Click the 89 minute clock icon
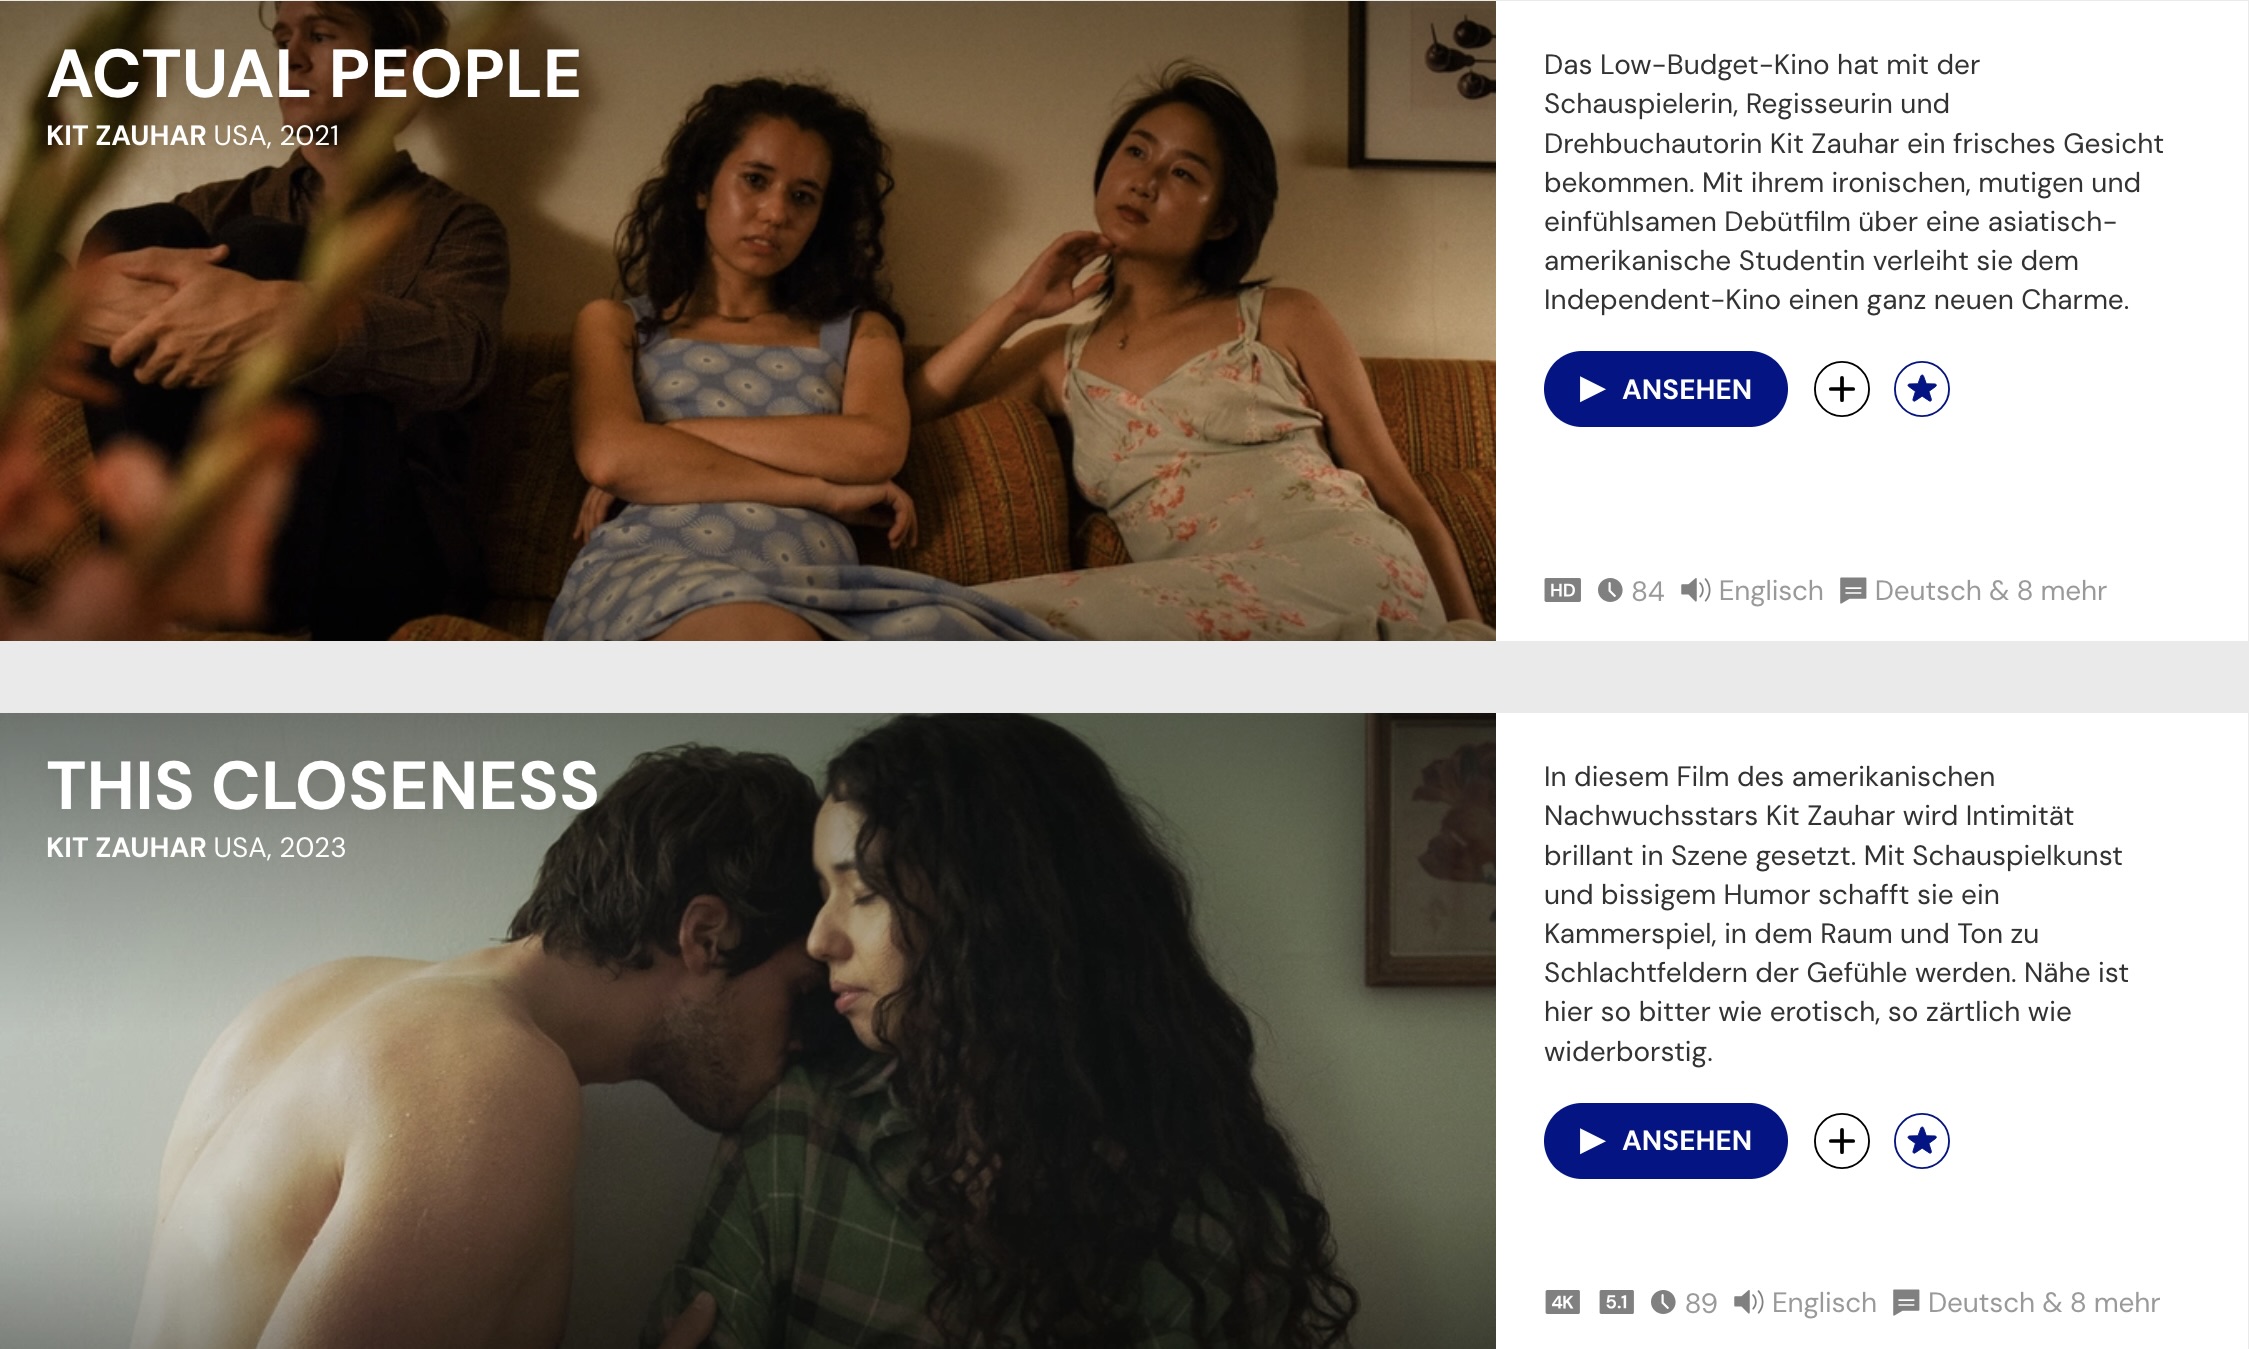The width and height of the screenshot is (2249, 1349). click(1663, 1302)
